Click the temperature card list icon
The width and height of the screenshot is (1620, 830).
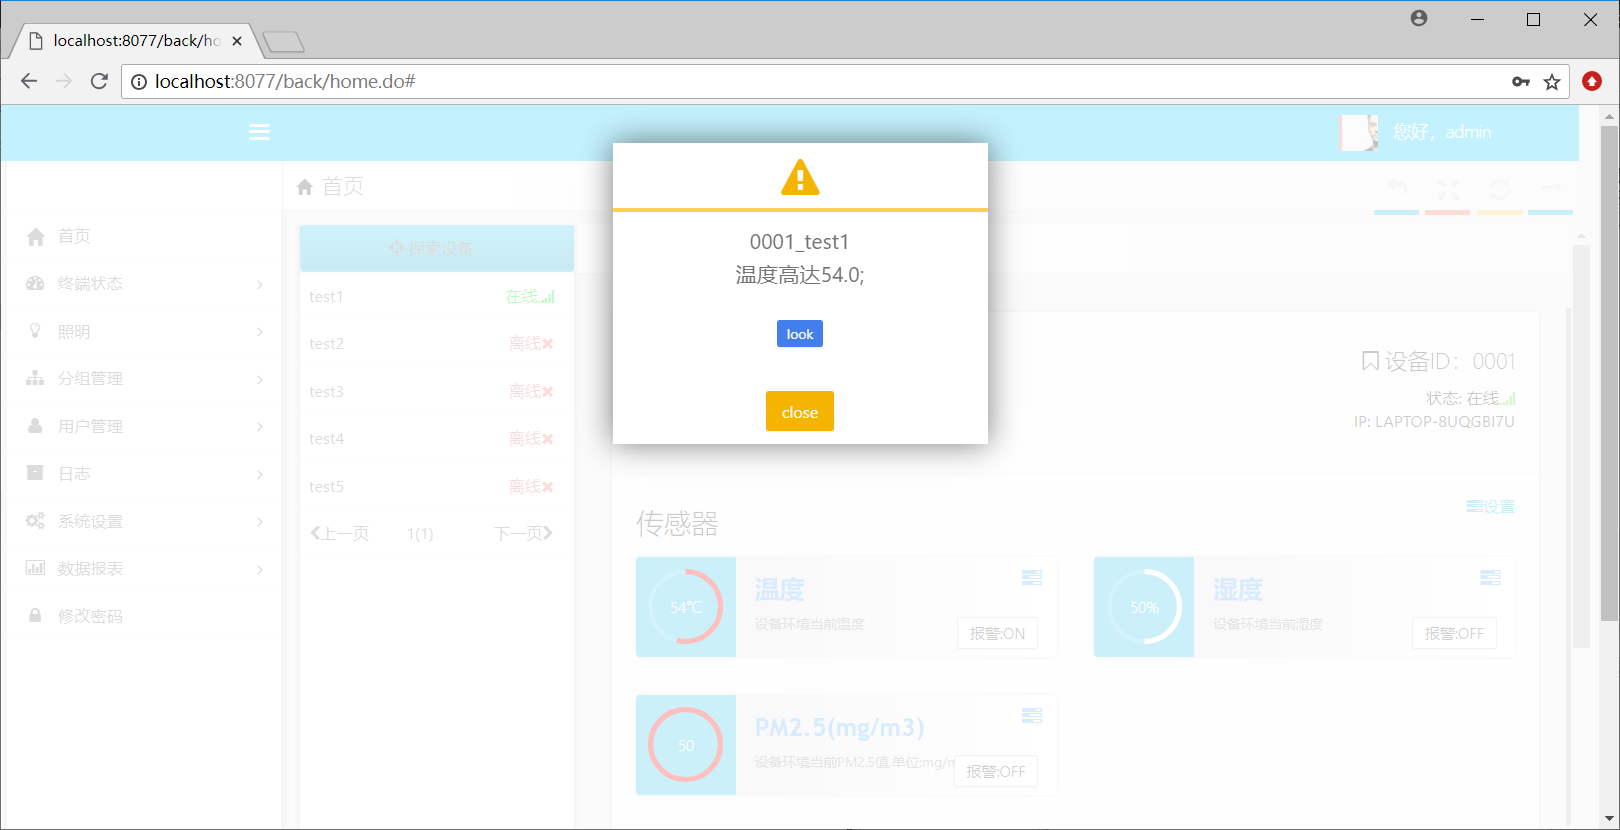pos(1032,577)
